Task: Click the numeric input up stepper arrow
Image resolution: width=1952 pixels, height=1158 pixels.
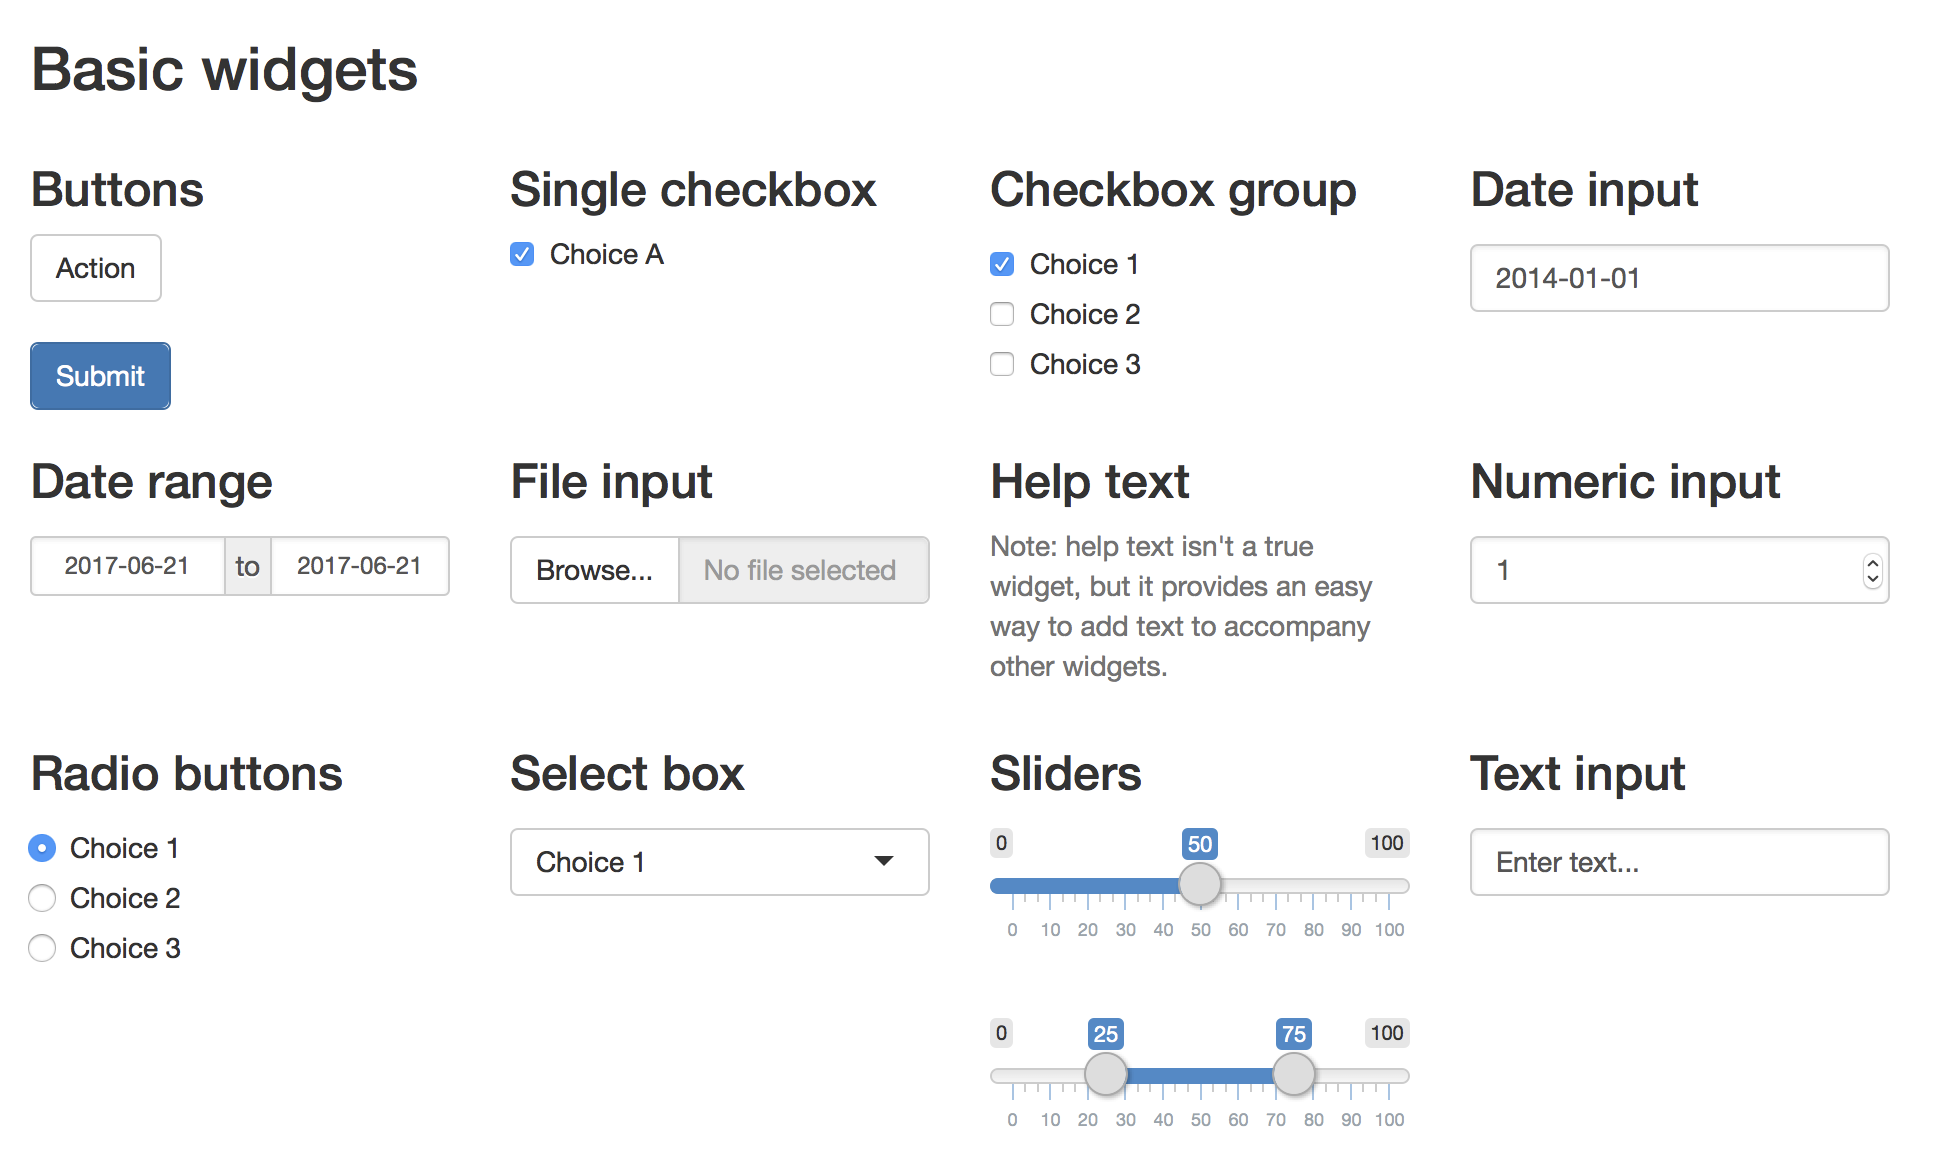Action: [x=1872, y=561]
